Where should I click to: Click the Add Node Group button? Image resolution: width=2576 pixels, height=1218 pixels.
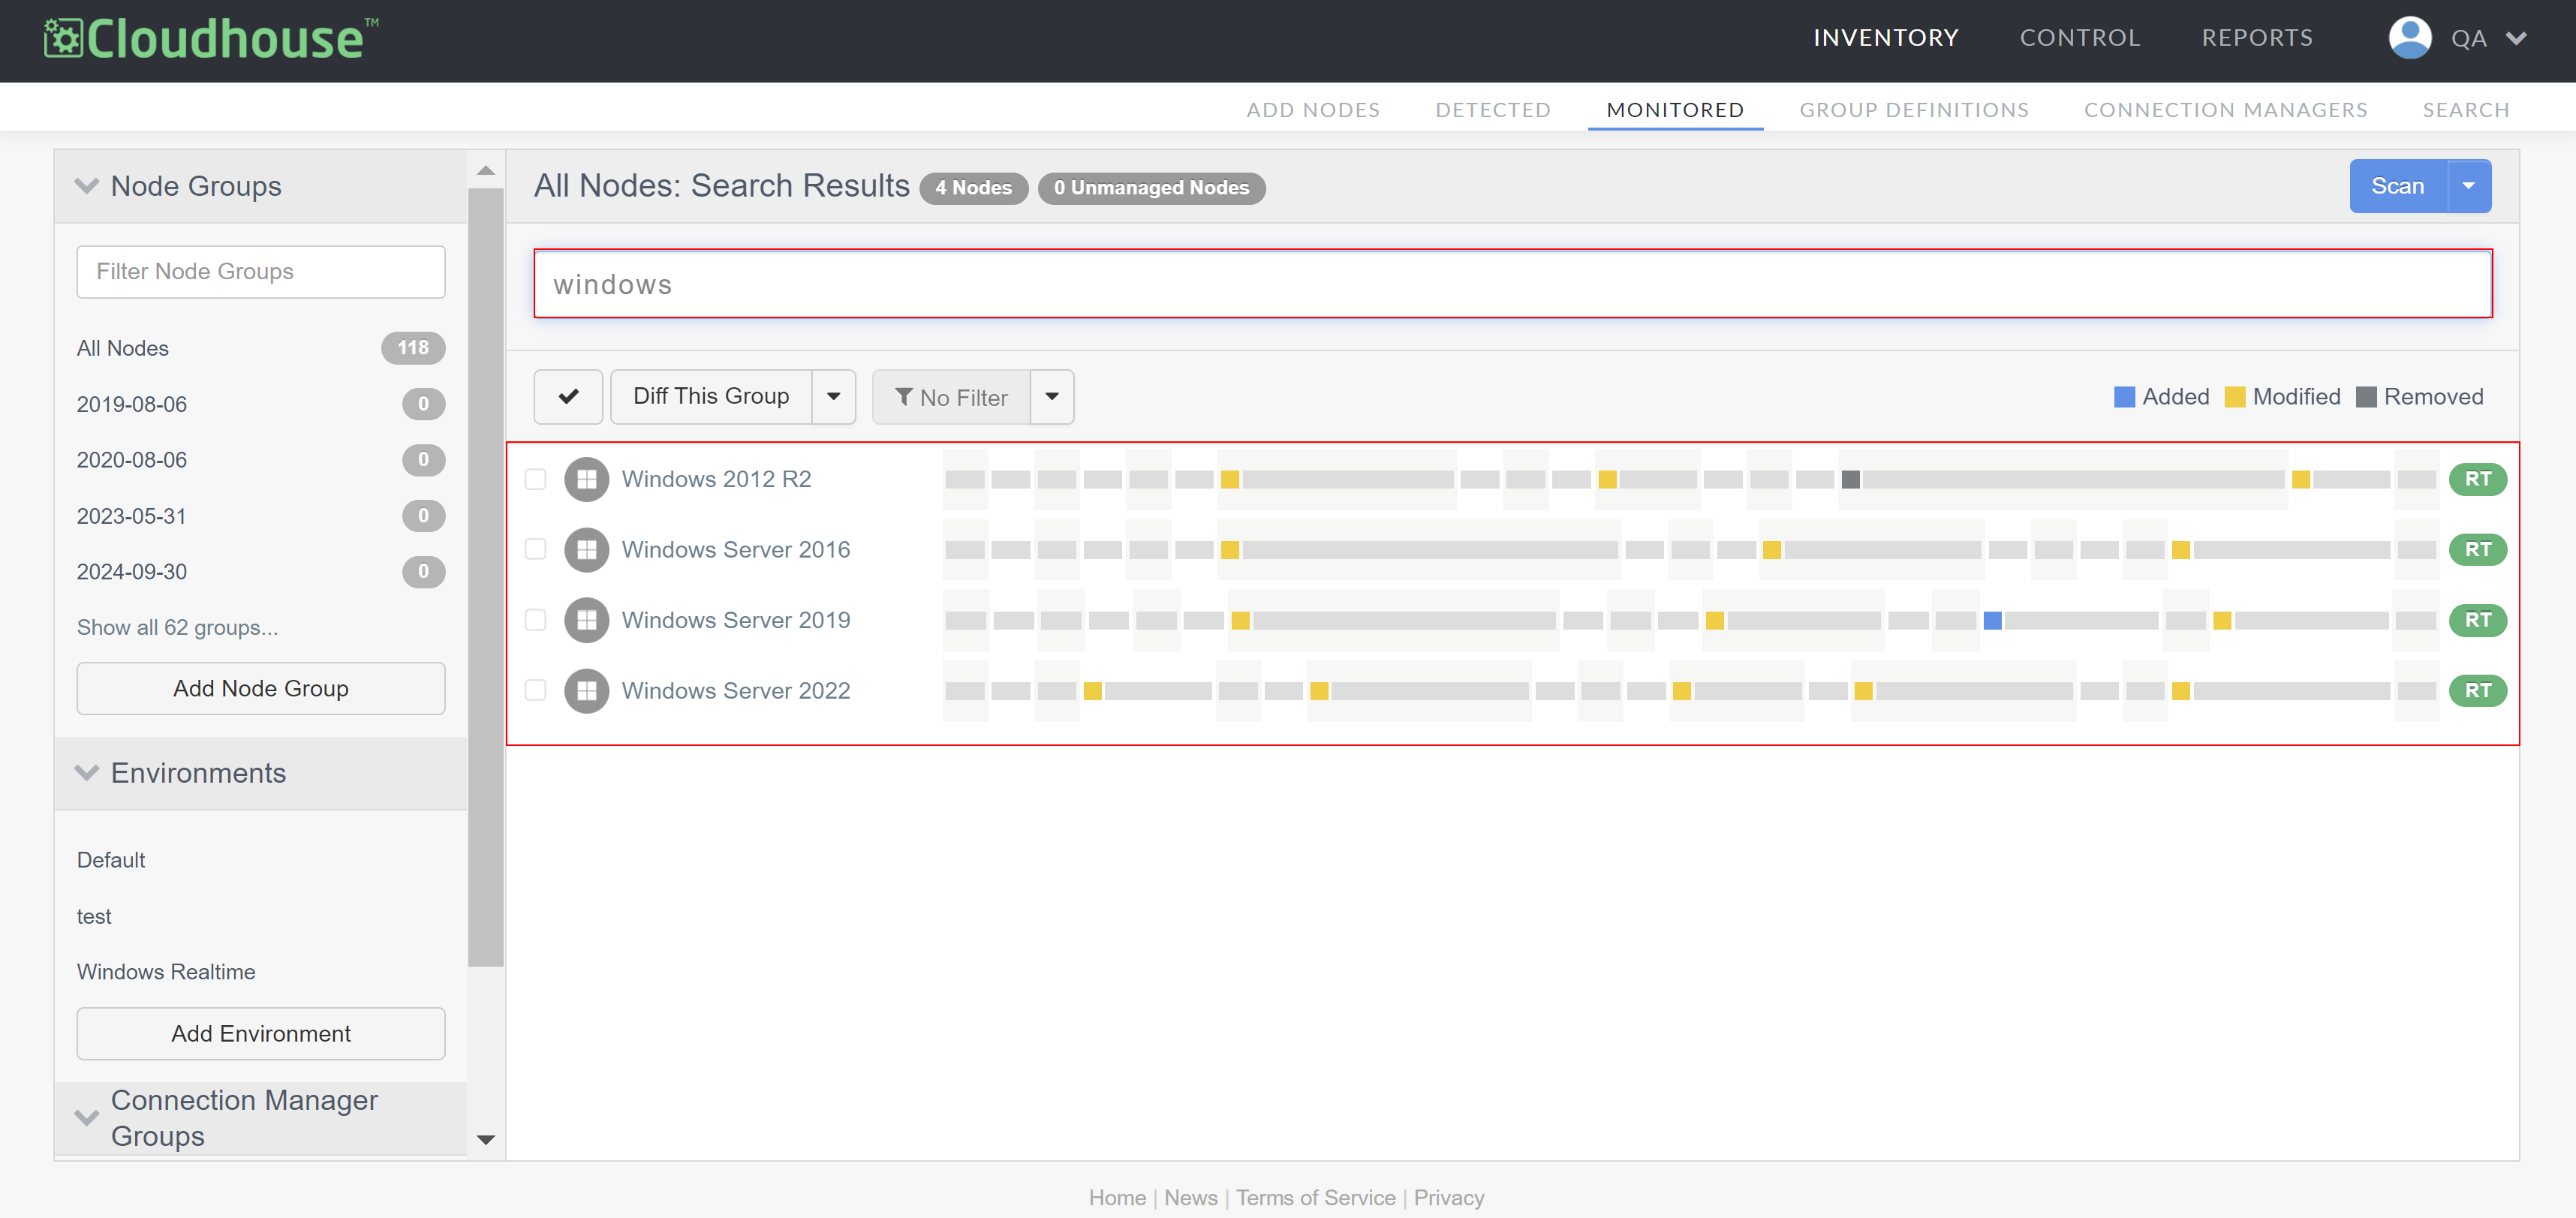[261, 688]
